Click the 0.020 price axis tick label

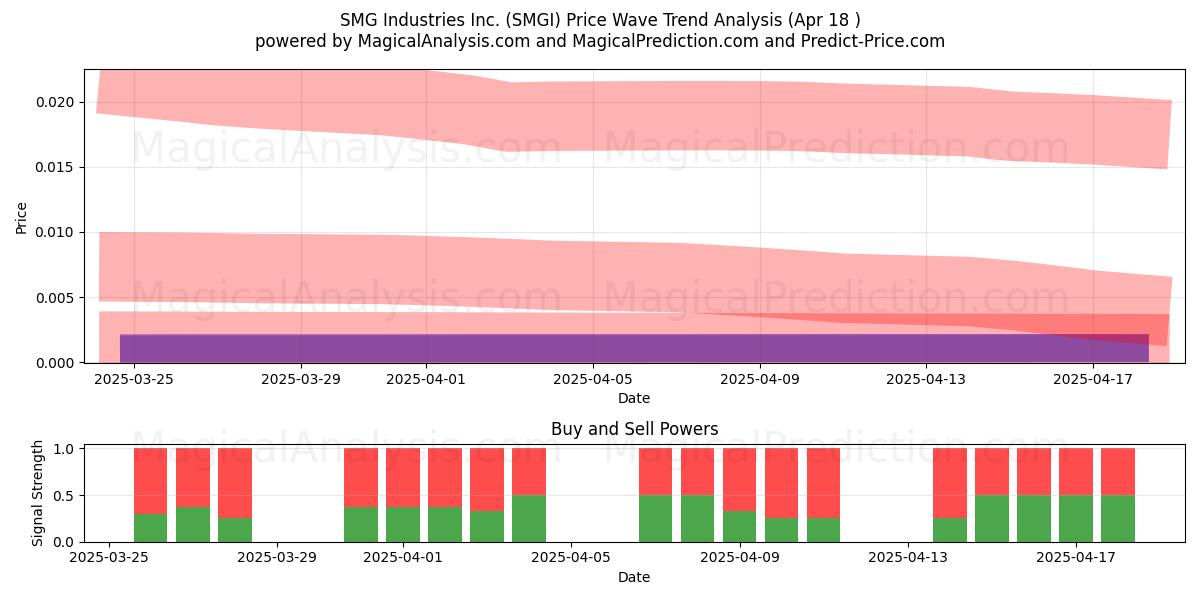pyautogui.click(x=55, y=102)
